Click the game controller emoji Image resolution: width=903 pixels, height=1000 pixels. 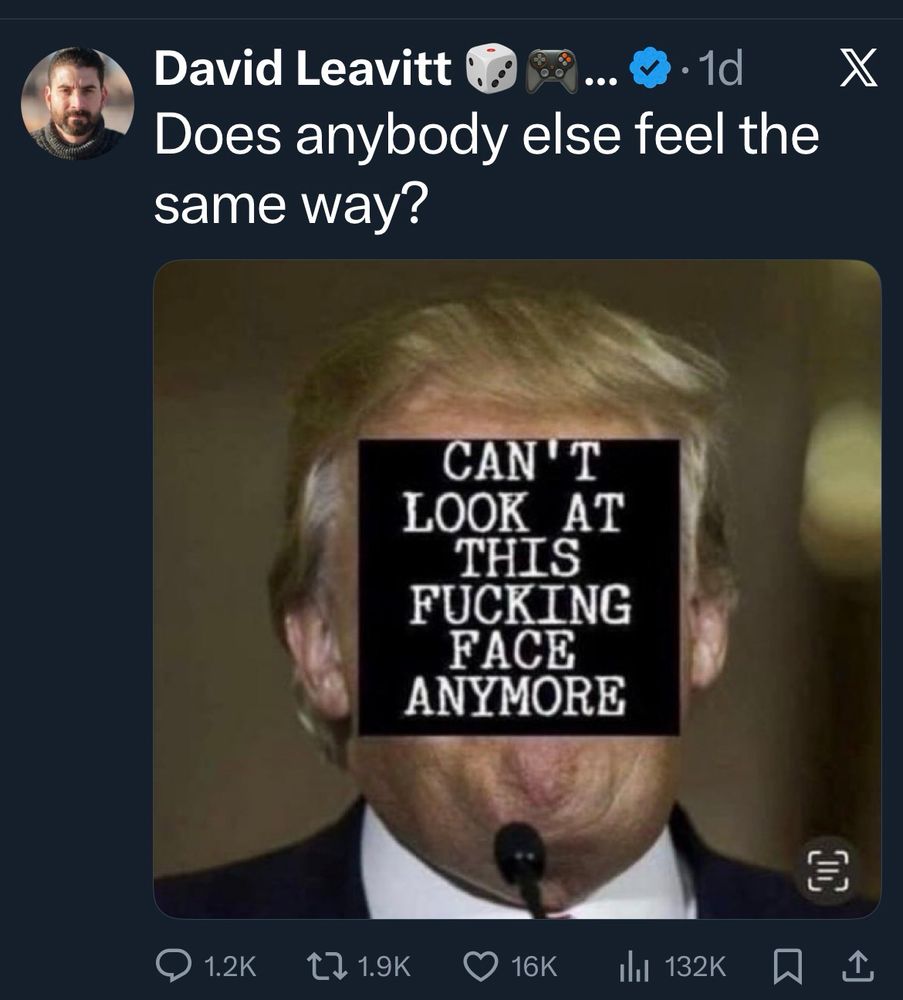pos(552,67)
